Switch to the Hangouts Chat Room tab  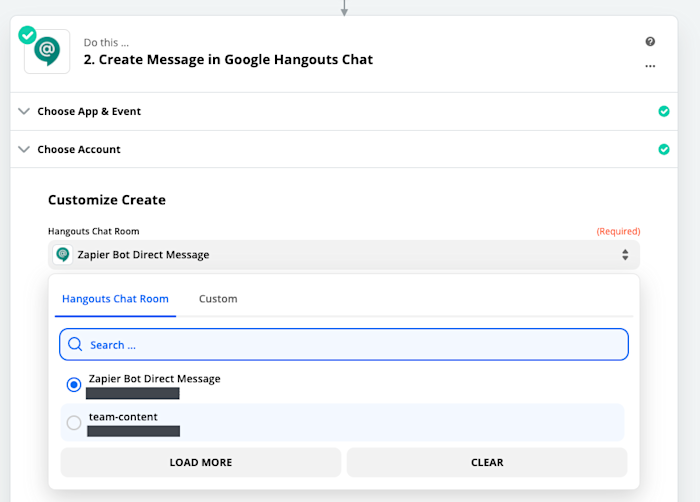115,299
